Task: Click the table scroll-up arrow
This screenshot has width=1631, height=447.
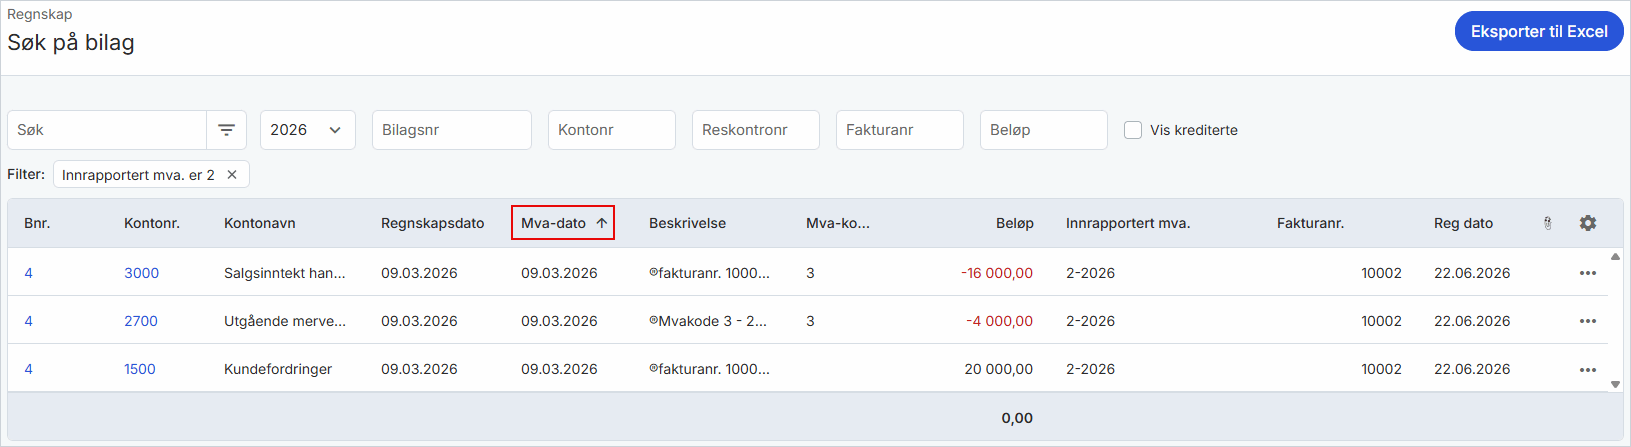Action: [1615, 257]
